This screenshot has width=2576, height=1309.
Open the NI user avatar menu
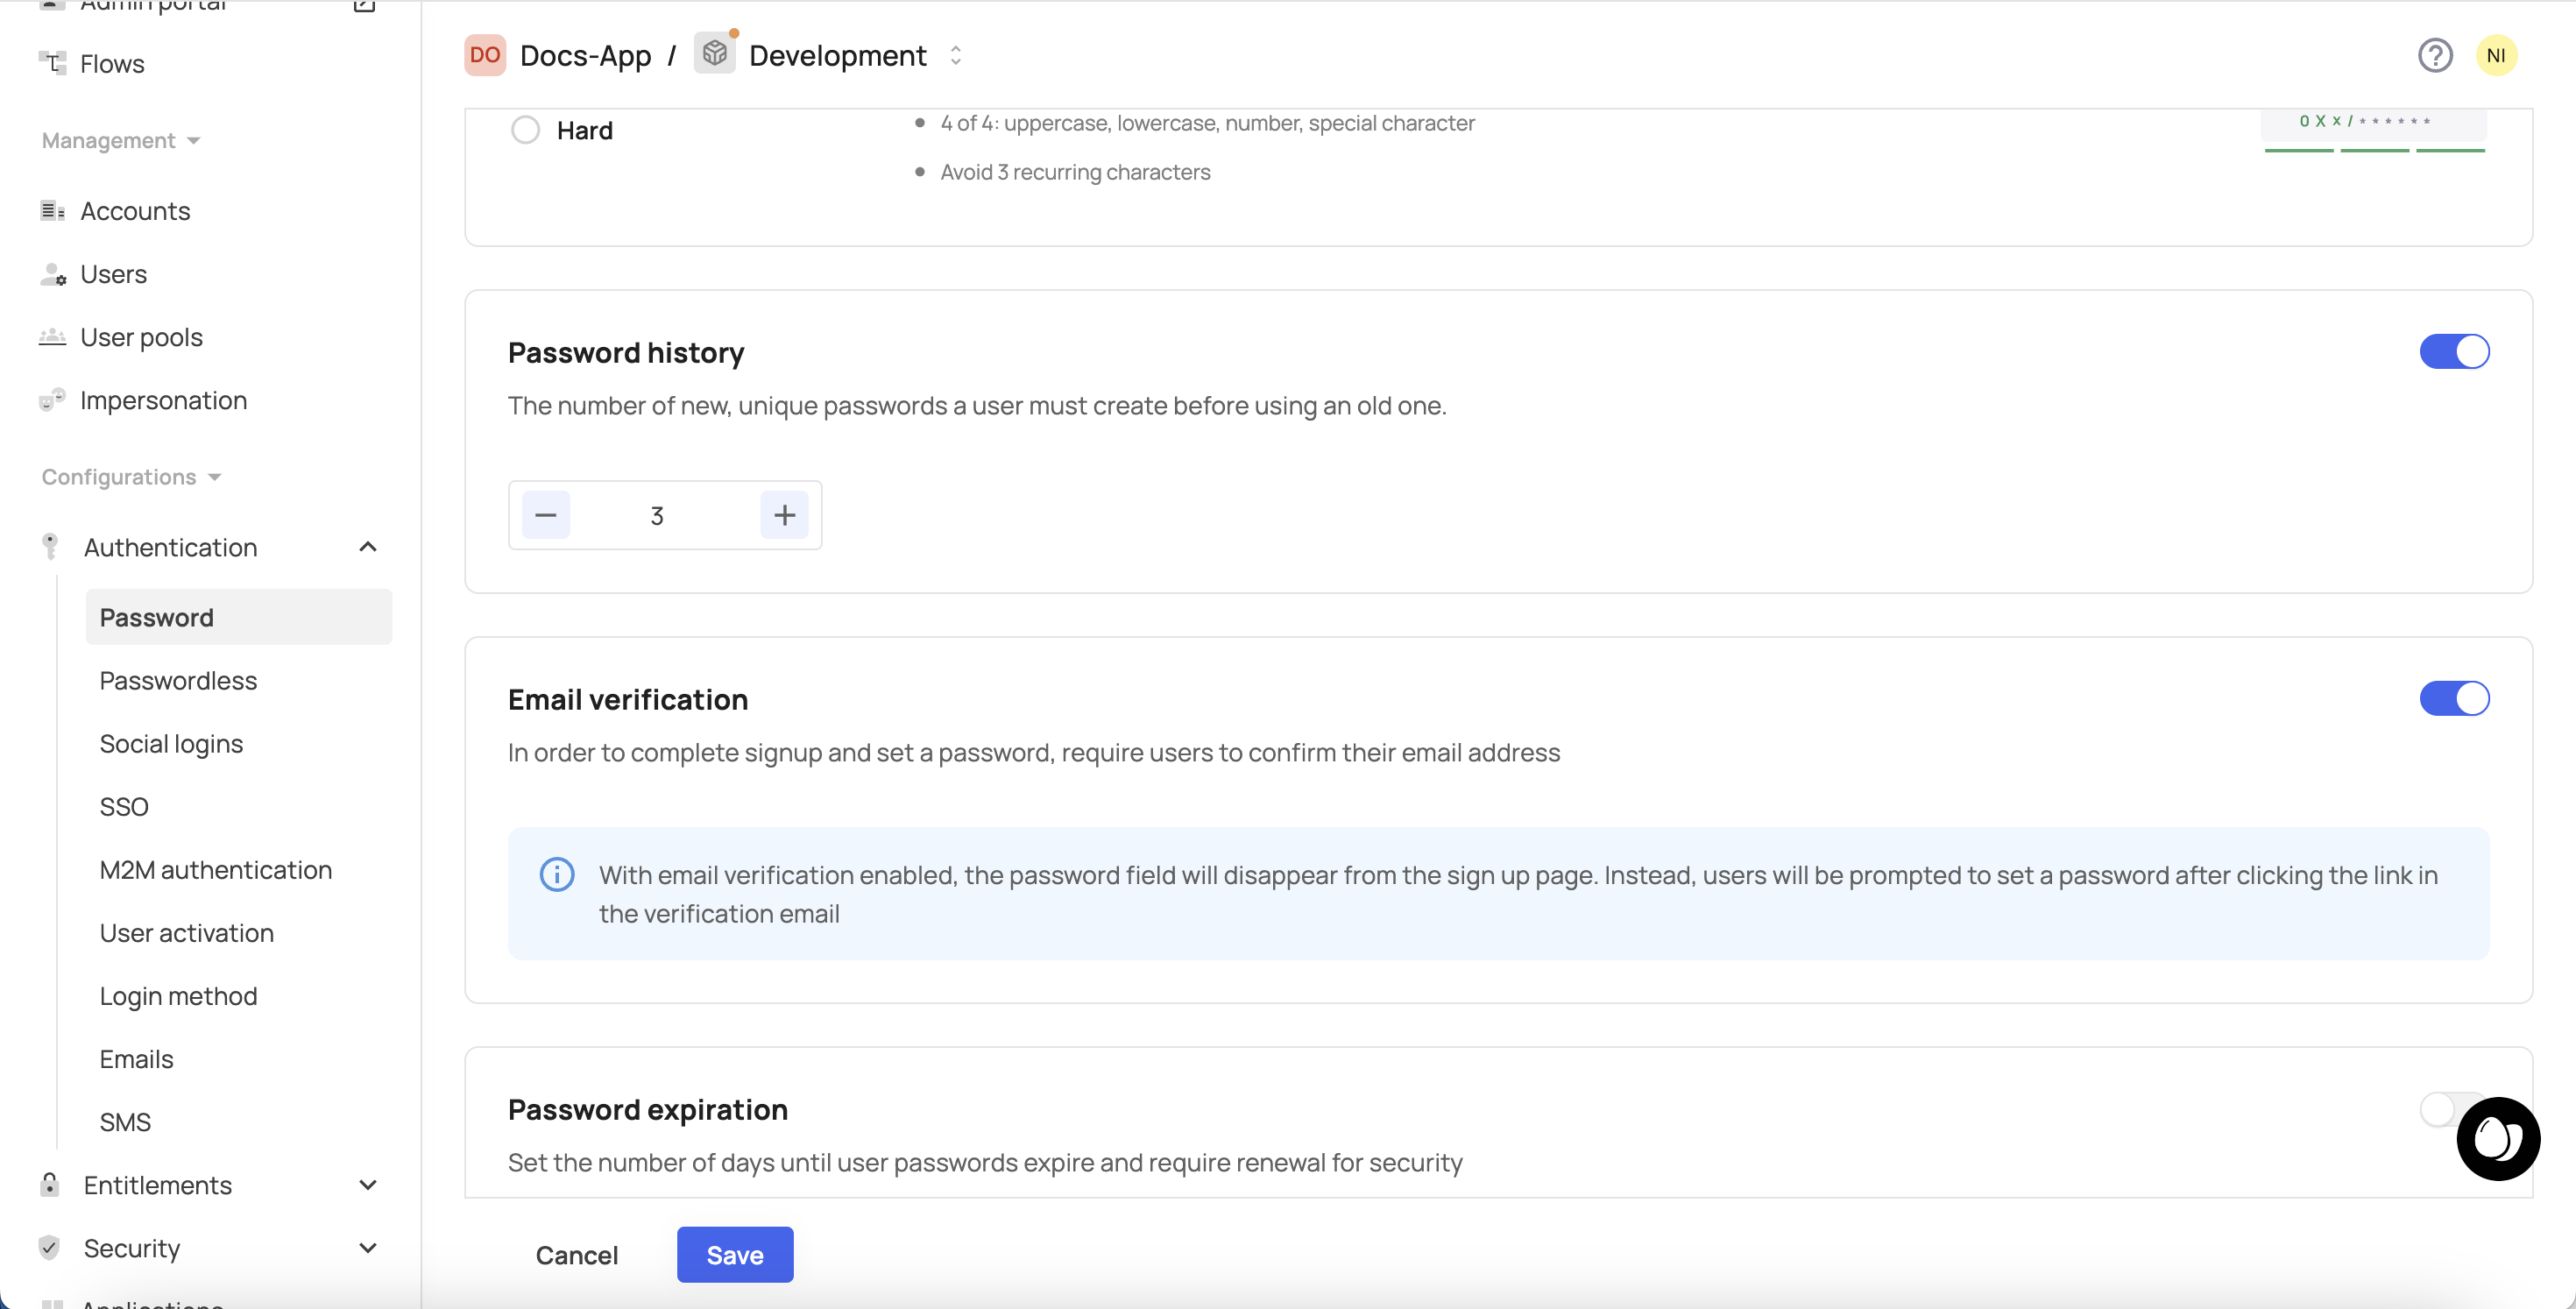(x=2496, y=56)
